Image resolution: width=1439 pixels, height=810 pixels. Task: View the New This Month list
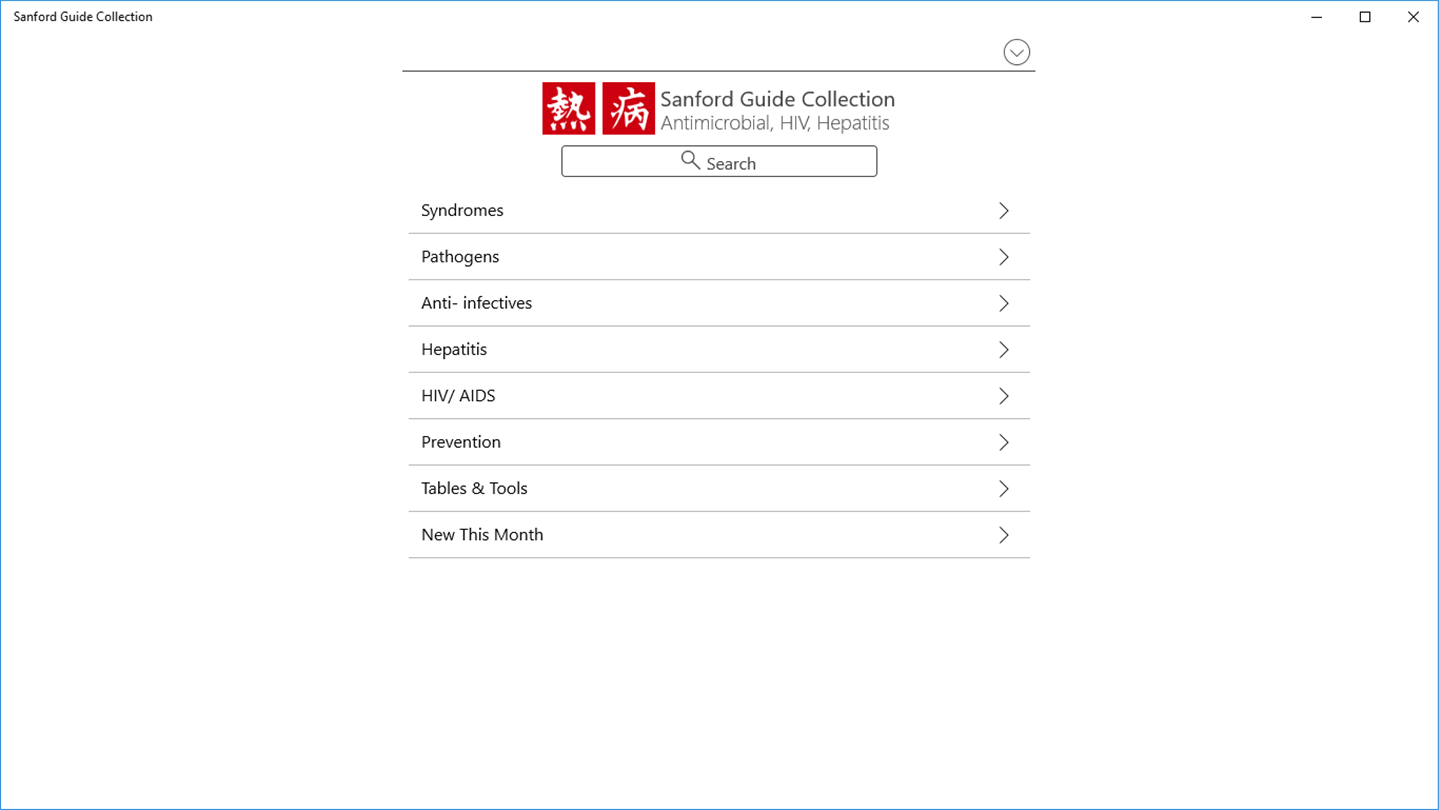point(482,535)
